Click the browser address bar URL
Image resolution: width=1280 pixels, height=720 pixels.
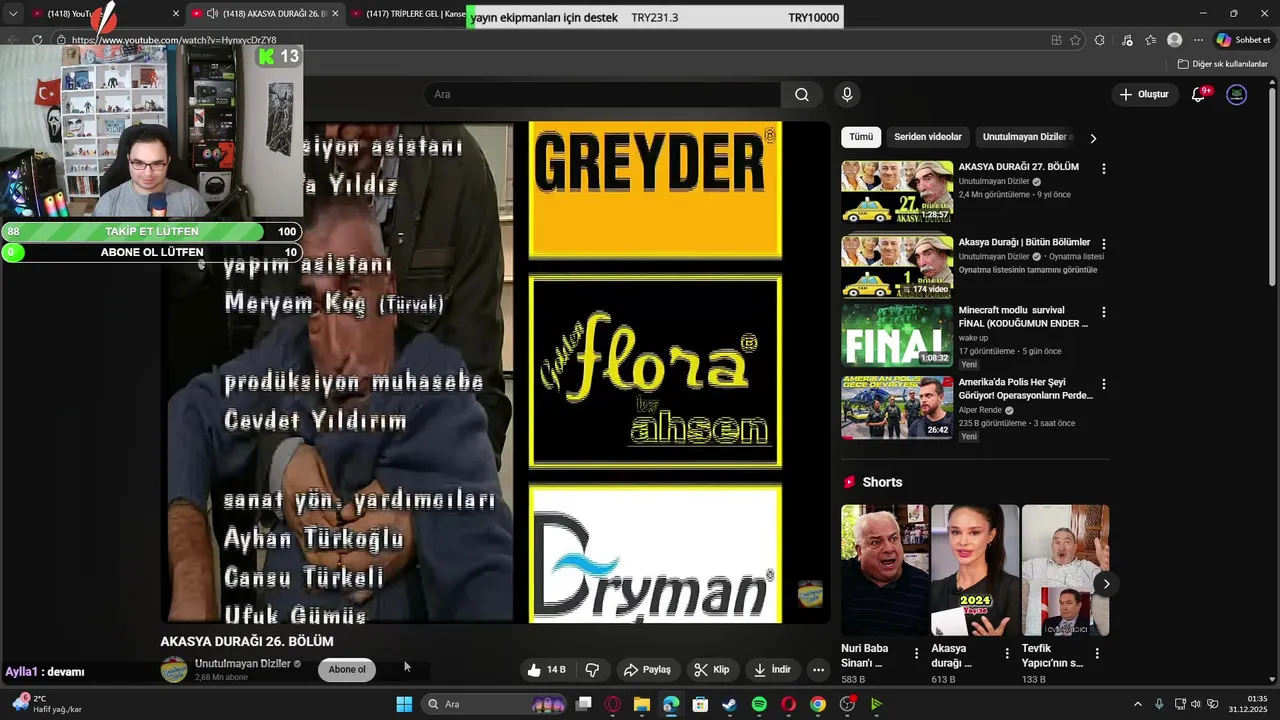point(174,40)
